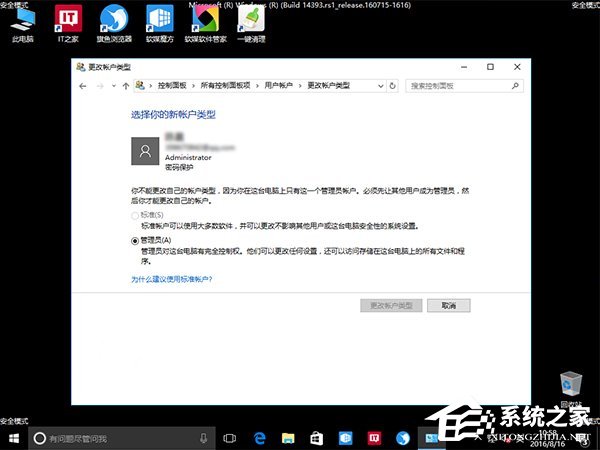Screen dimensions: 600x450
Task: Navigate to 所有控制面板项 breadcrumb
Action: [225, 86]
